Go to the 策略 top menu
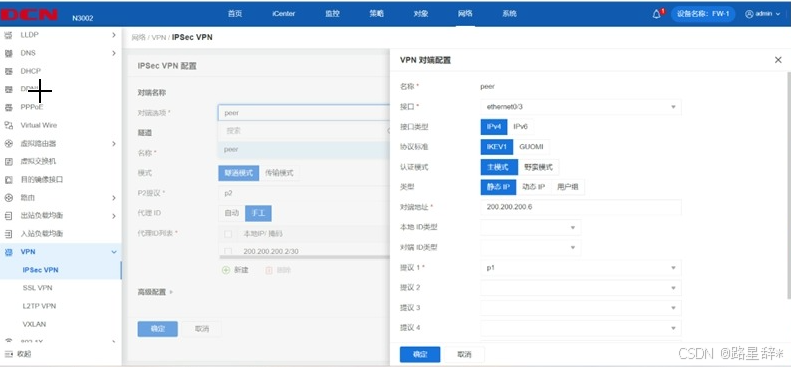 (x=376, y=14)
